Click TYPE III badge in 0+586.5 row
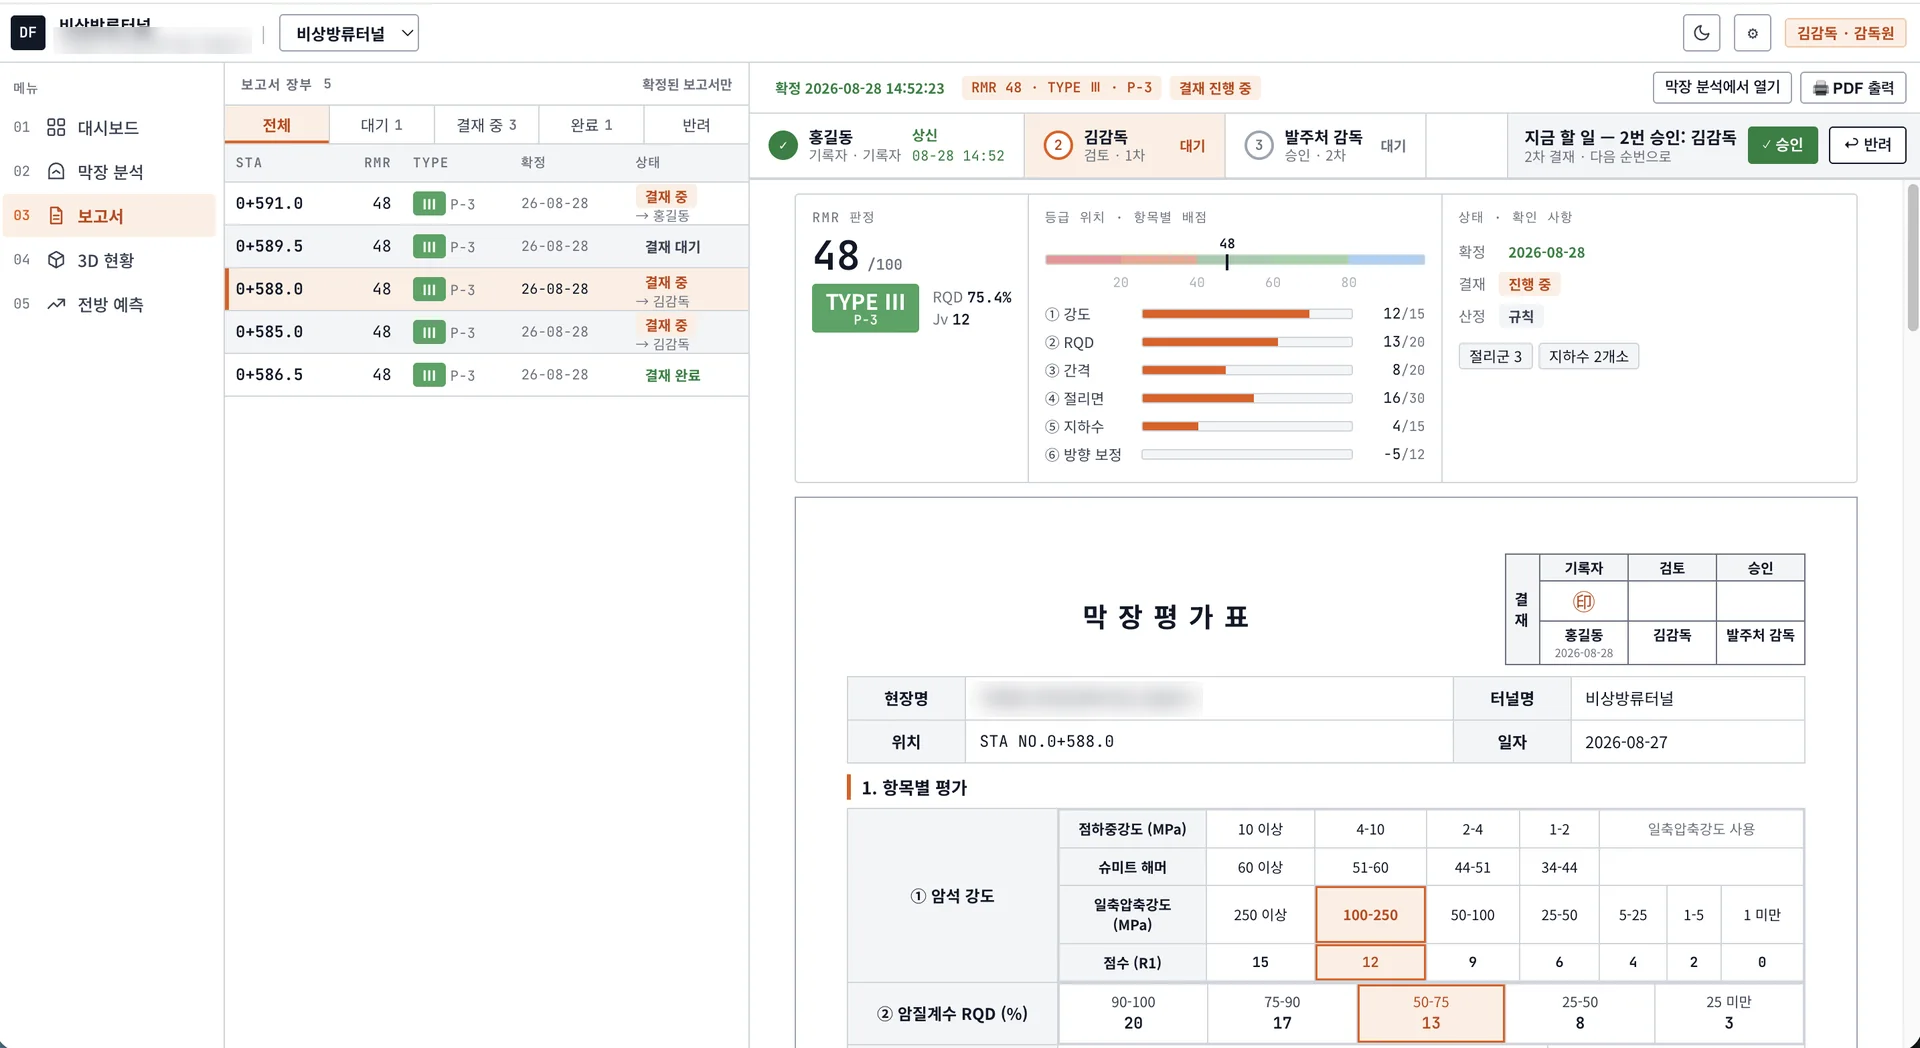 [429, 375]
